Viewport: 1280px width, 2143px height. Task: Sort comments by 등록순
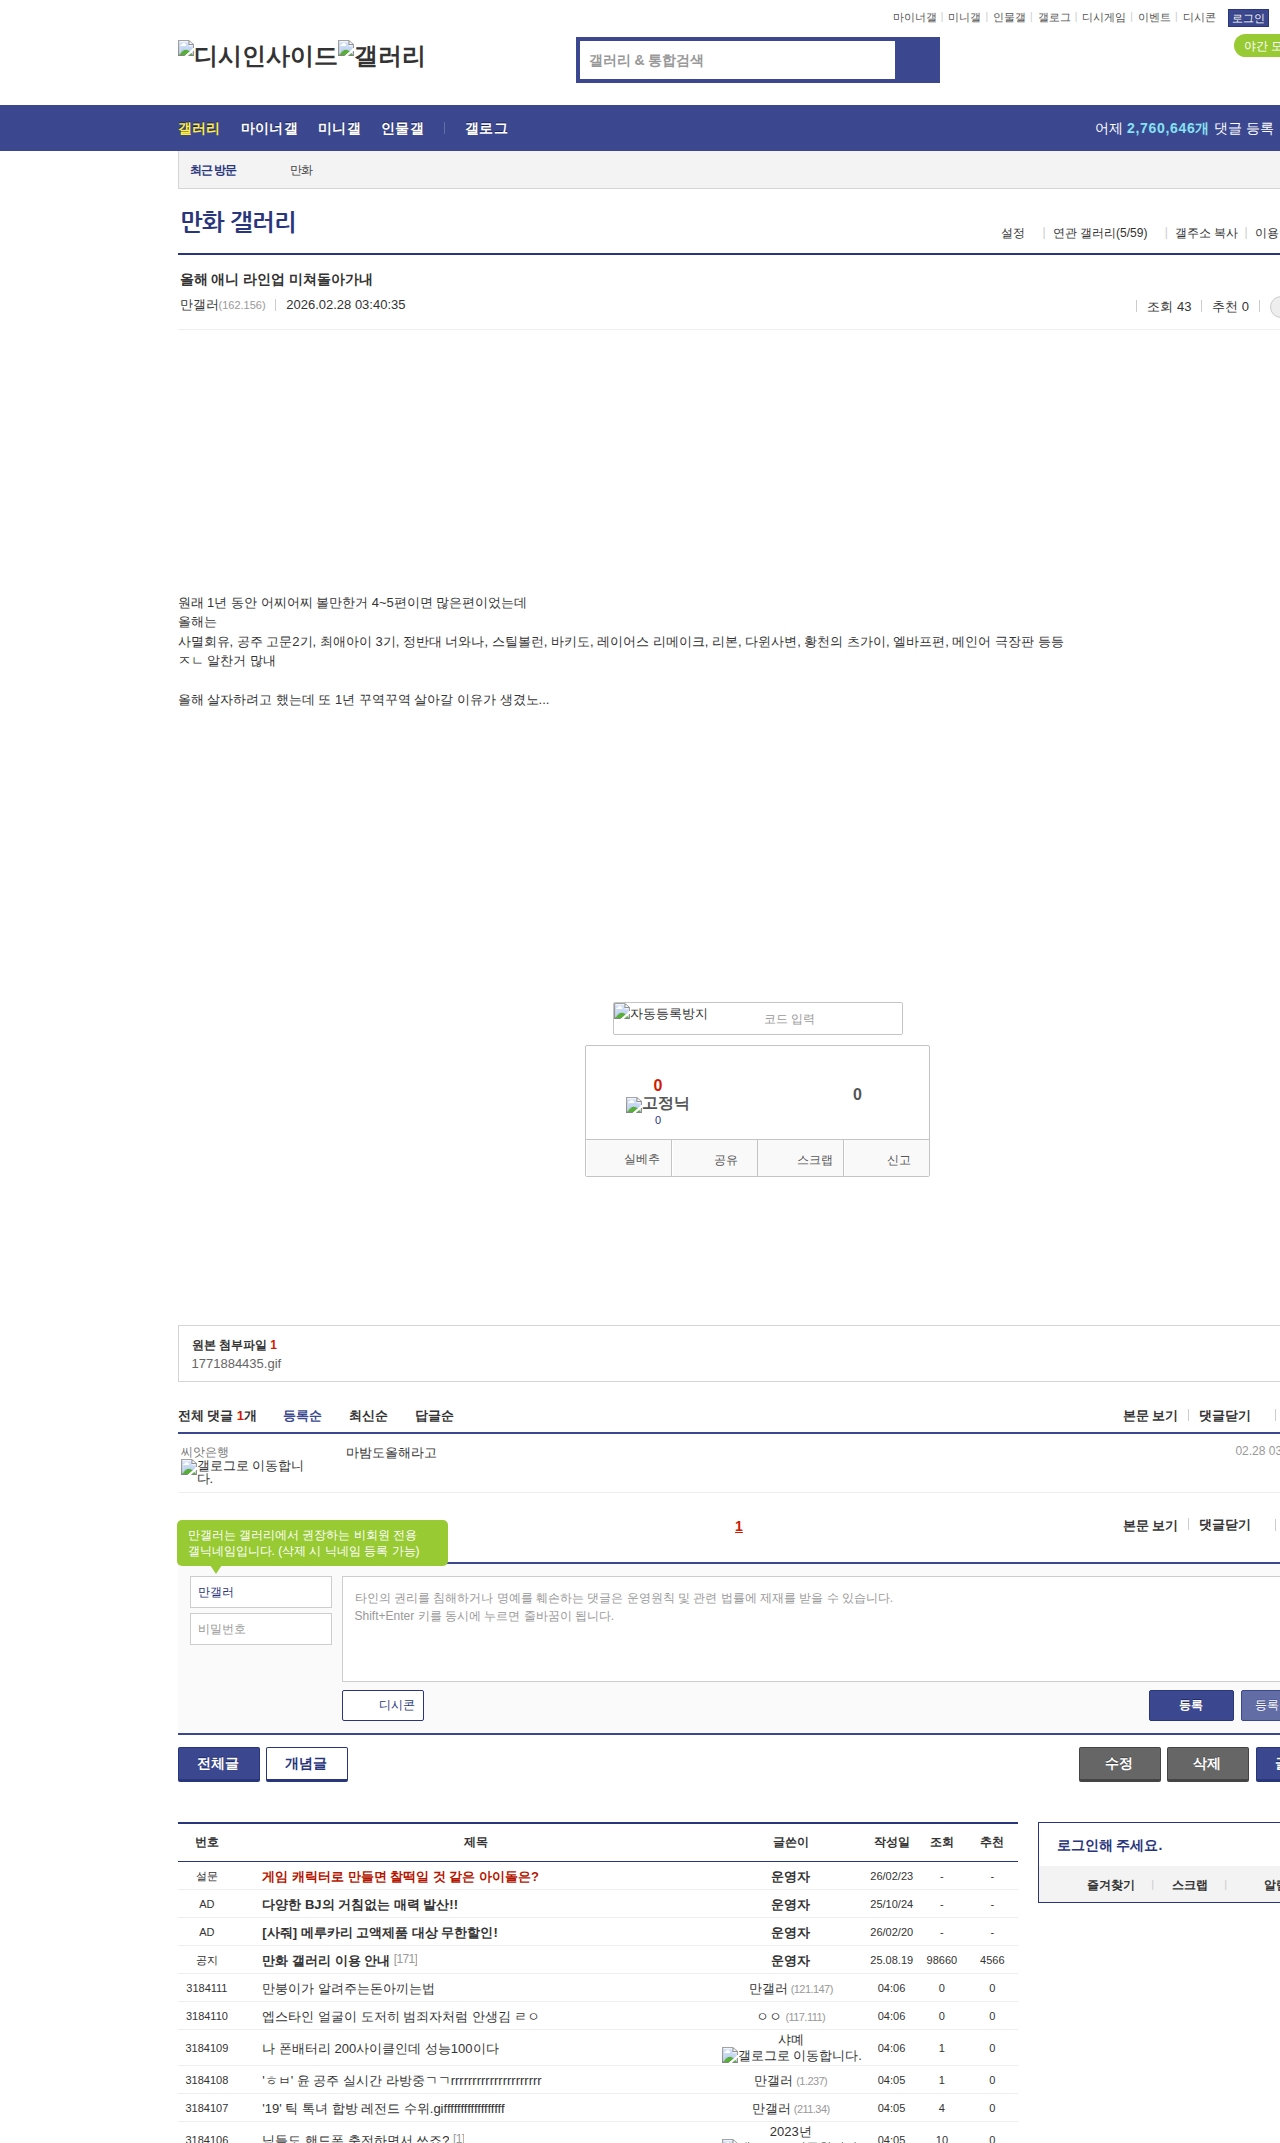coord(302,1416)
